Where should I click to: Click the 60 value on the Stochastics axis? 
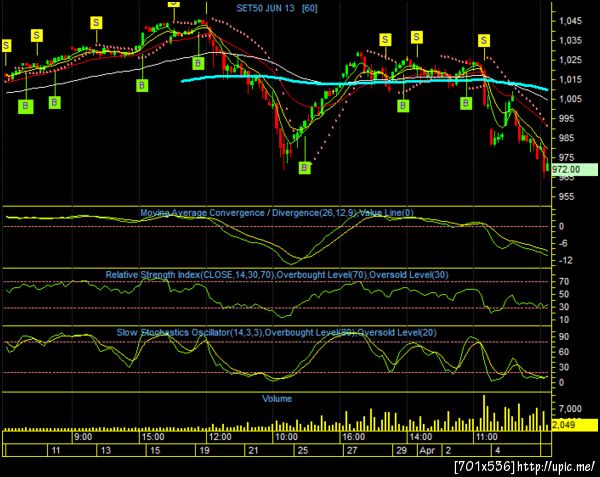click(x=564, y=352)
